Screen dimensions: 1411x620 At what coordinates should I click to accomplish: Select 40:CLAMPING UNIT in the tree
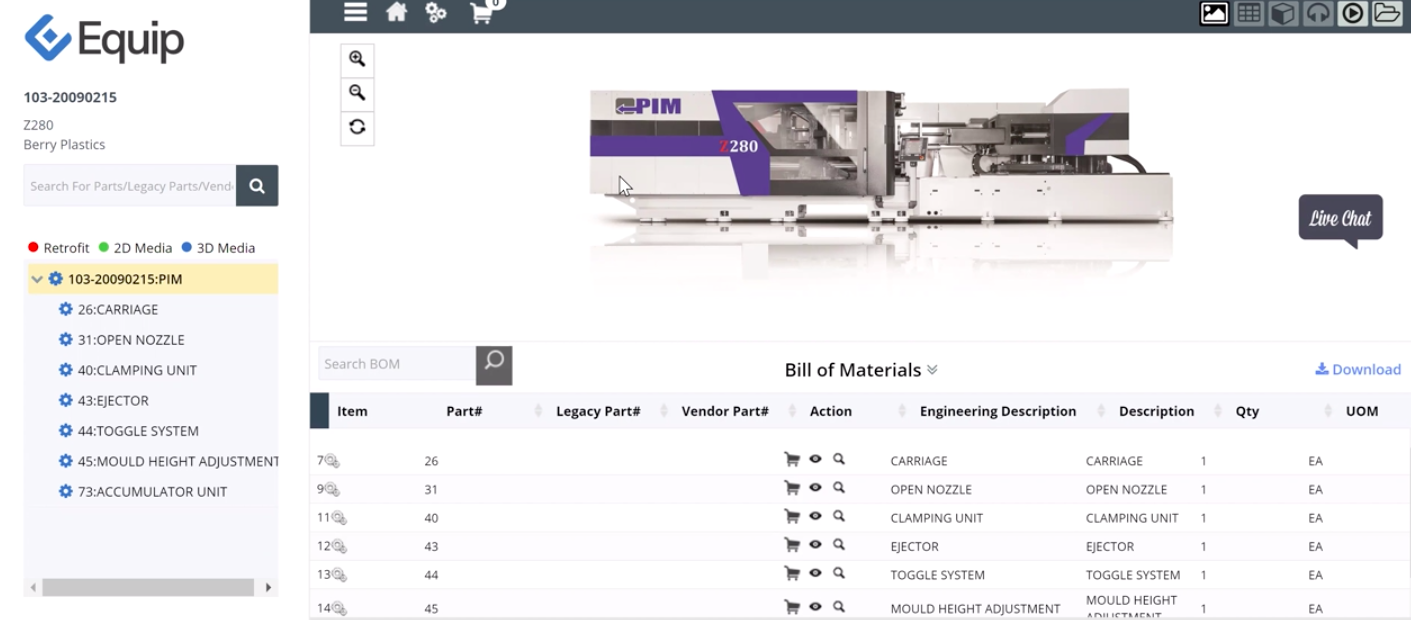click(x=137, y=370)
